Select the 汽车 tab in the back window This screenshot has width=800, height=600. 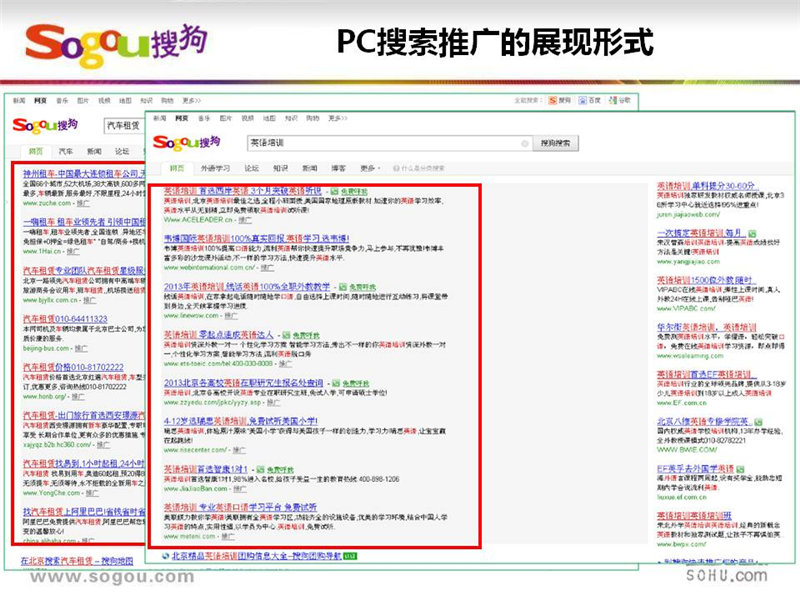[65, 151]
